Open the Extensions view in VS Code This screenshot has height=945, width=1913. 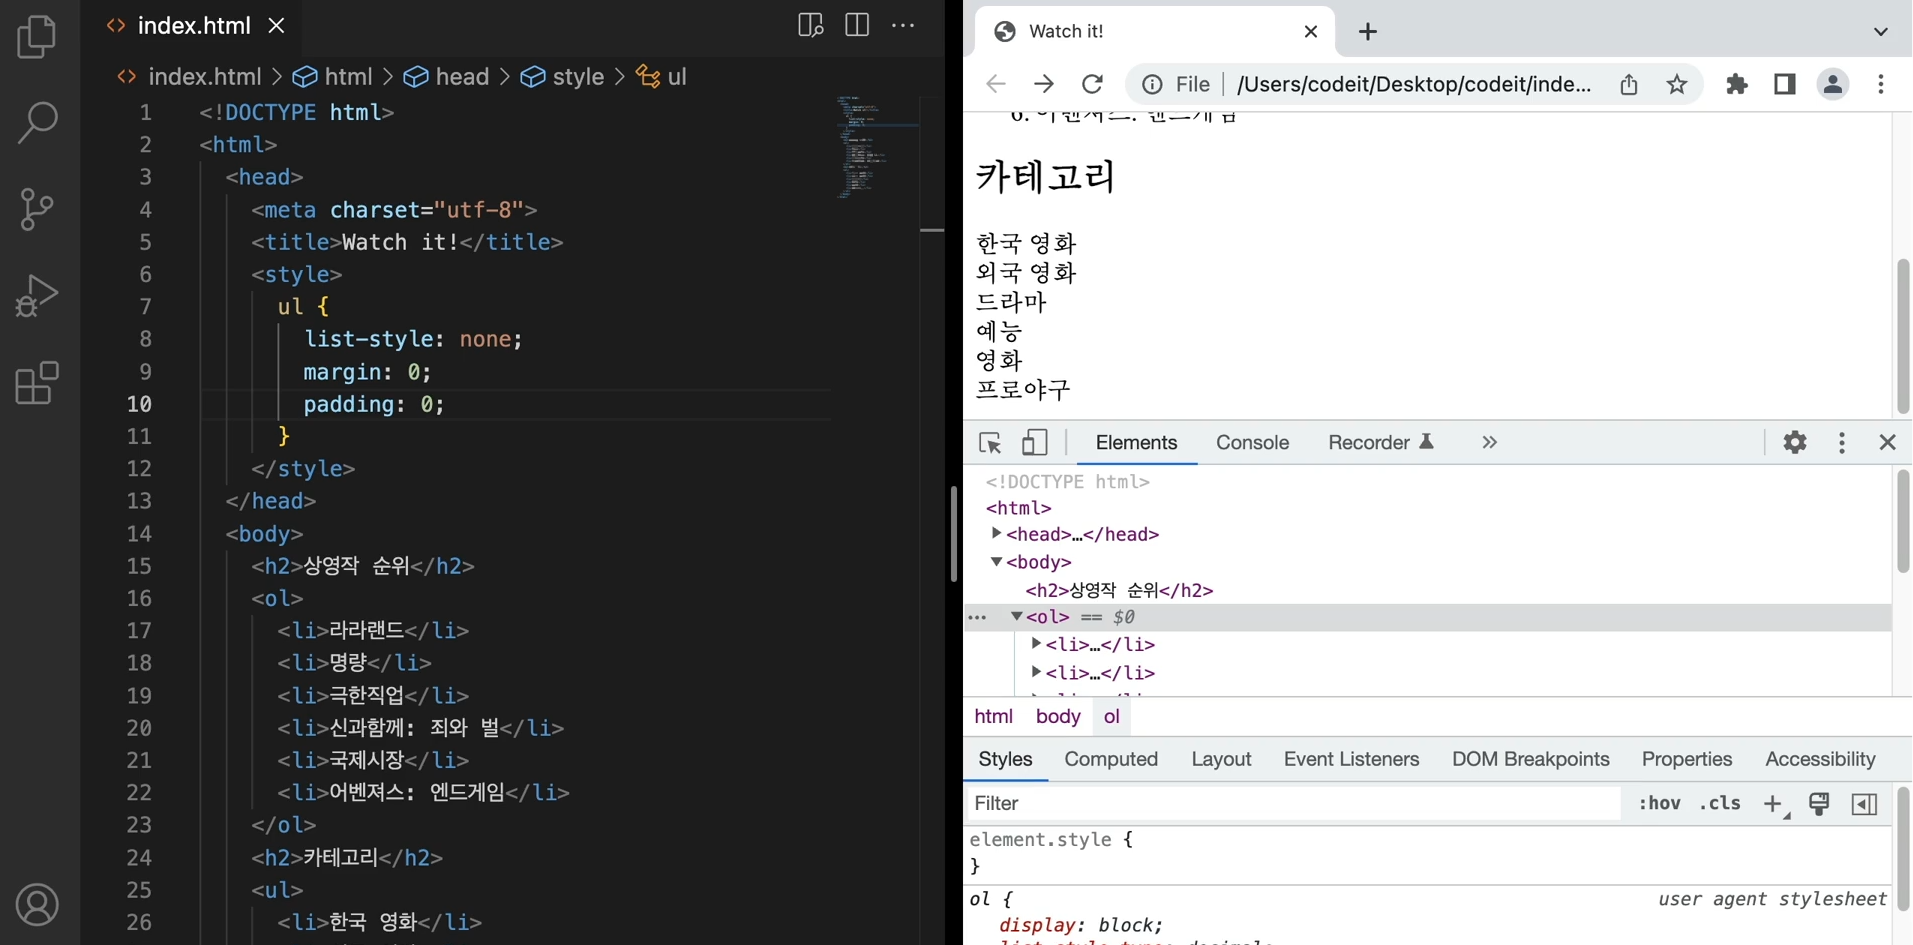coord(37,383)
